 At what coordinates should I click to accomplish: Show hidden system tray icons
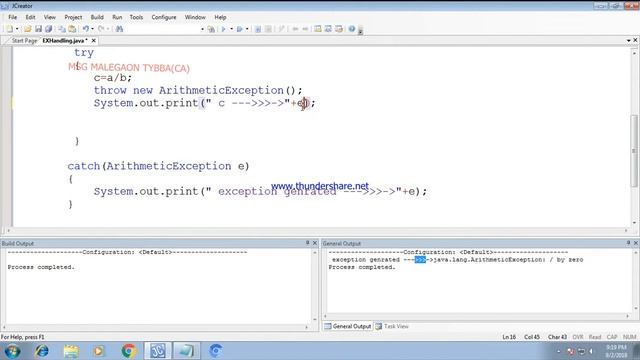558,351
